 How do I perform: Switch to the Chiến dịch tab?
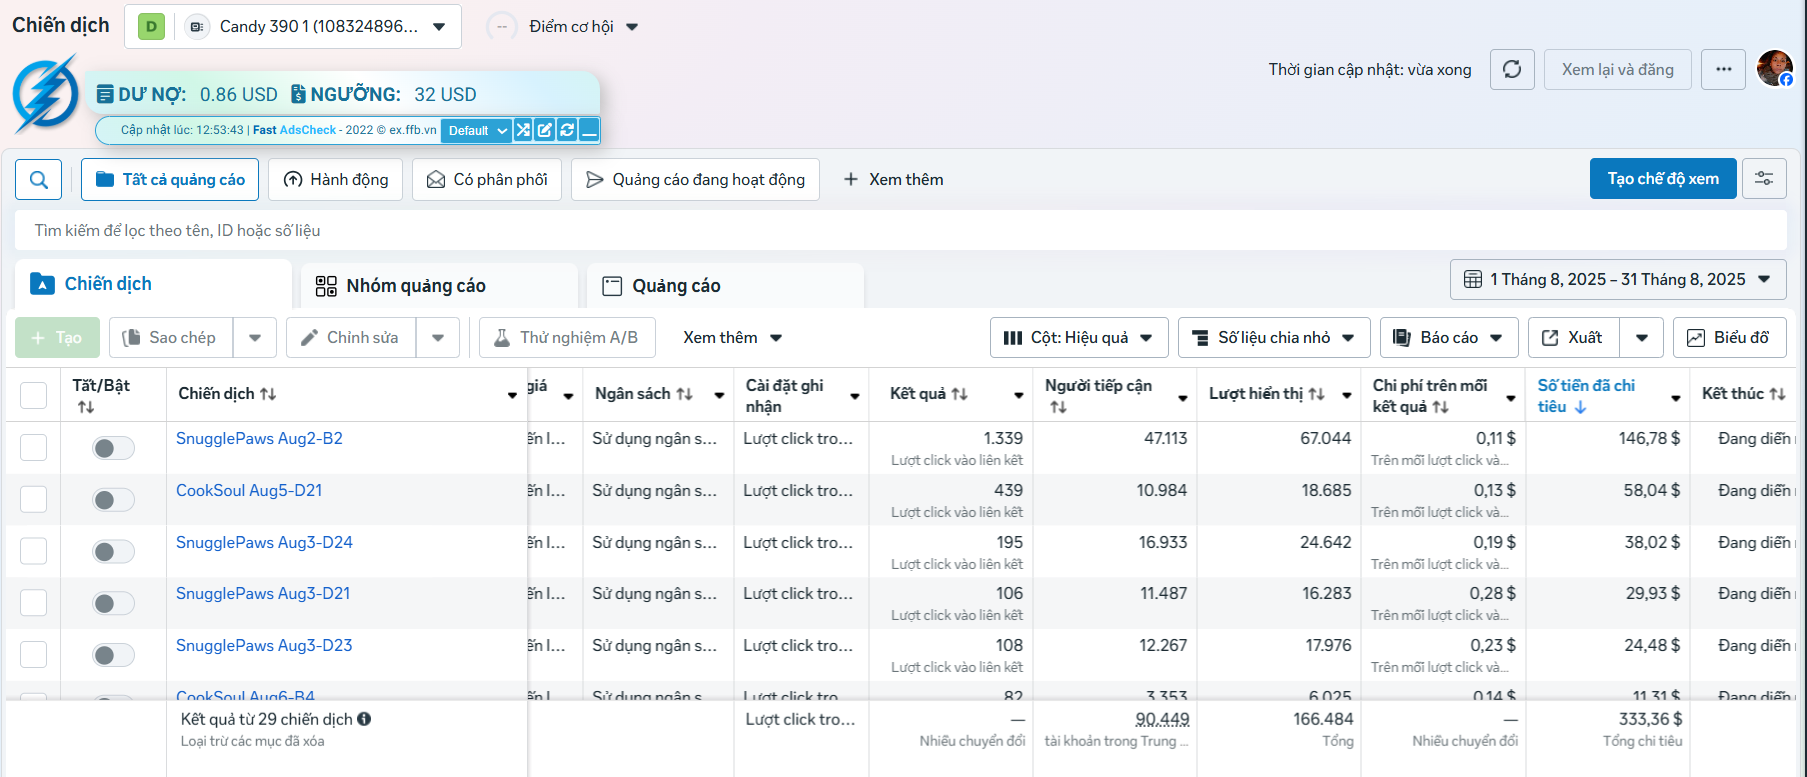click(153, 284)
